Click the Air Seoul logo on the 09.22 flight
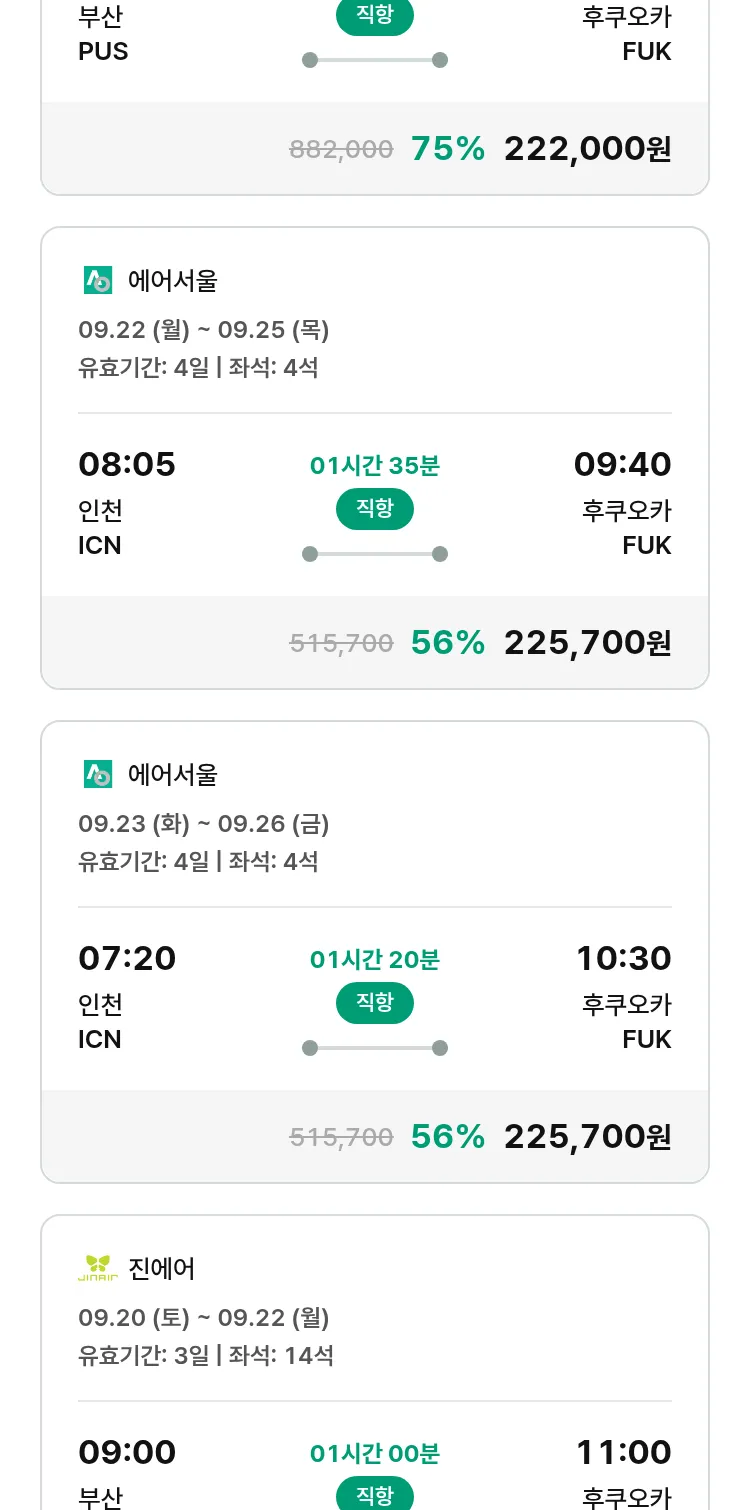 (x=98, y=281)
